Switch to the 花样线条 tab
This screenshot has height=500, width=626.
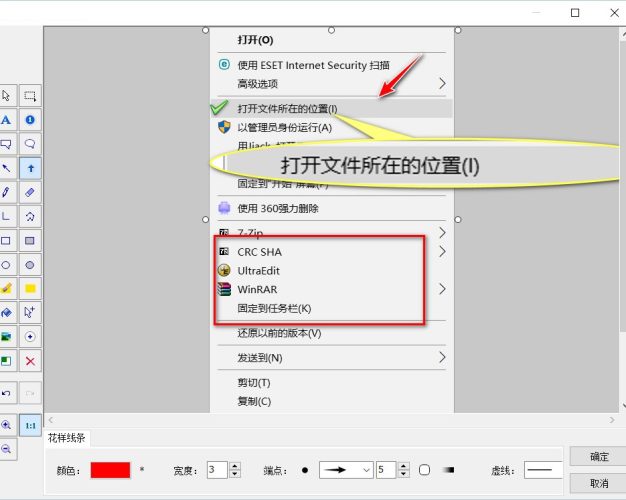(x=67, y=438)
